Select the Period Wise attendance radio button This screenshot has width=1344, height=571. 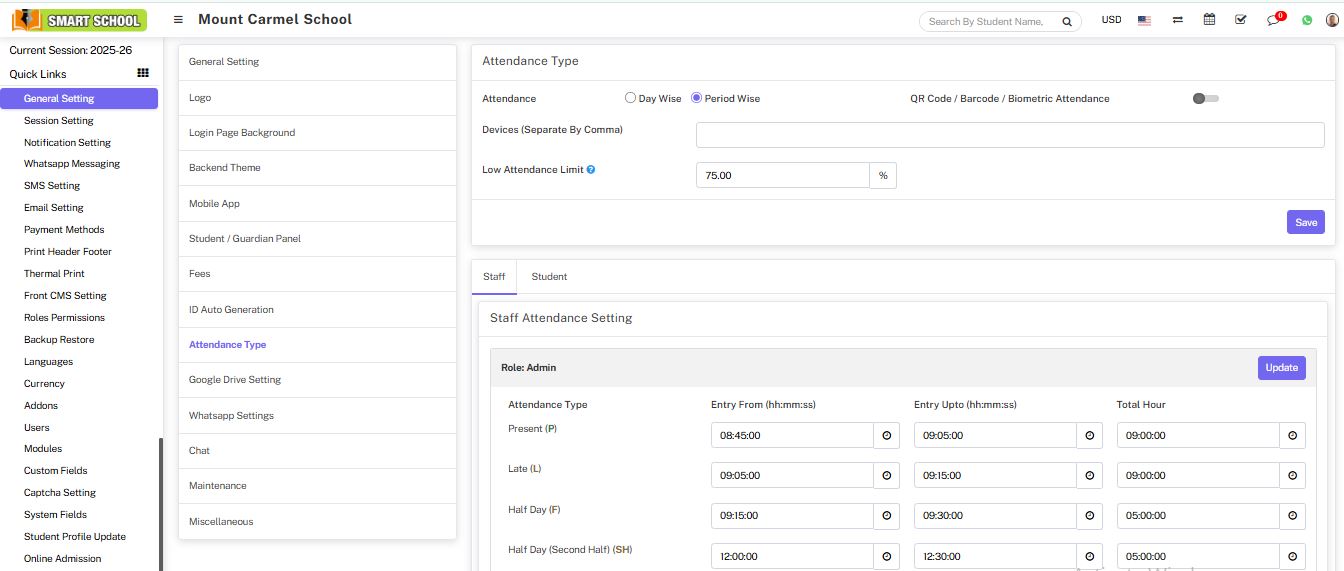tap(697, 98)
